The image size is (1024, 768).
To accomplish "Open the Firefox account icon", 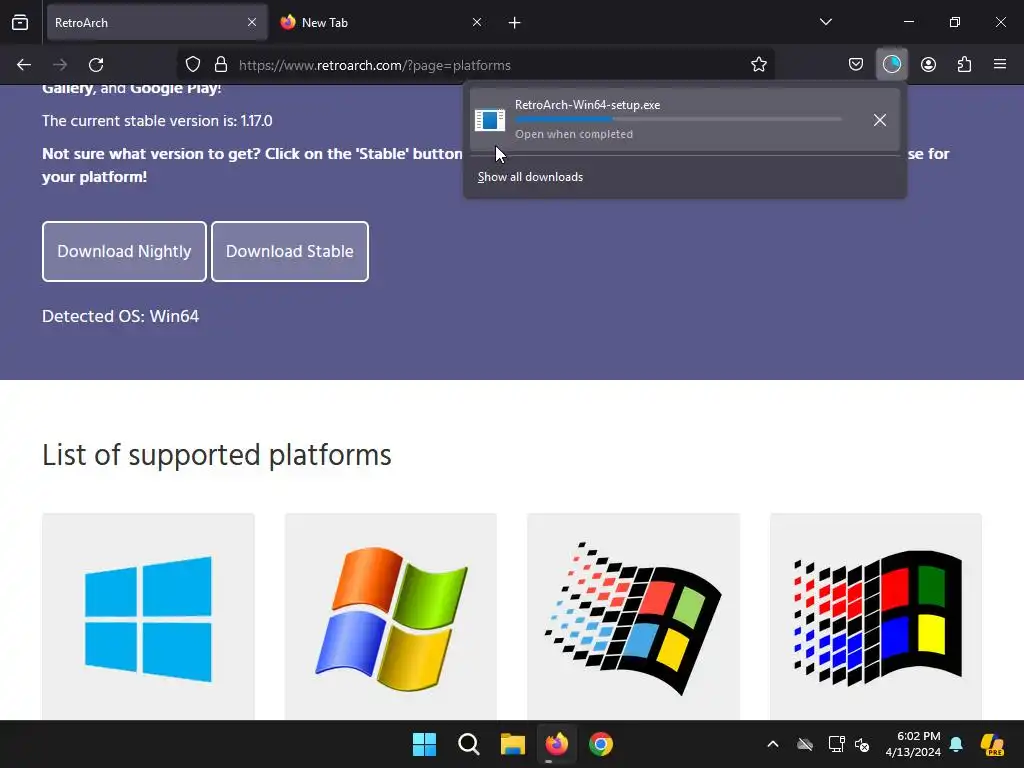I will click(928, 65).
